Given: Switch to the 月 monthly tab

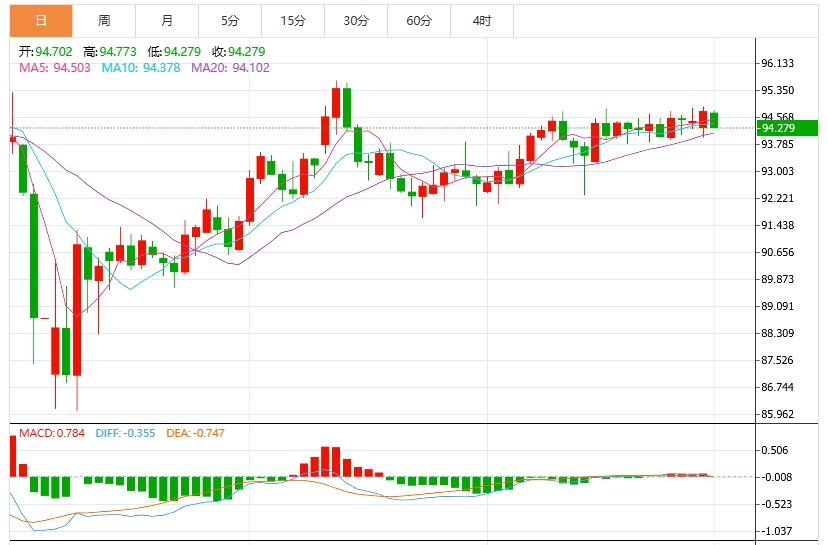Looking at the screenshot, I should coord(167,21).
